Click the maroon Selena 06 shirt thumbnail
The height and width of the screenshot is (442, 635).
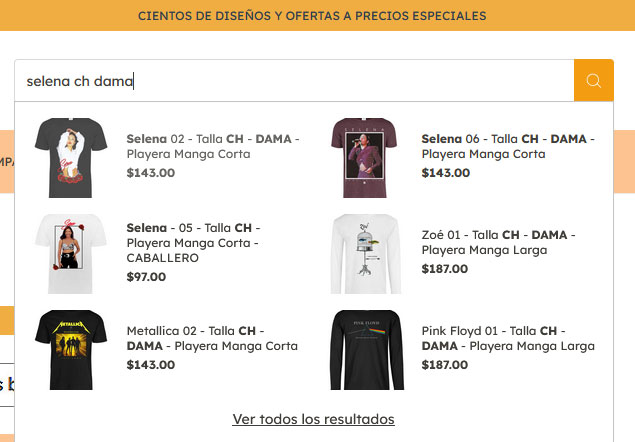[365, 158]
